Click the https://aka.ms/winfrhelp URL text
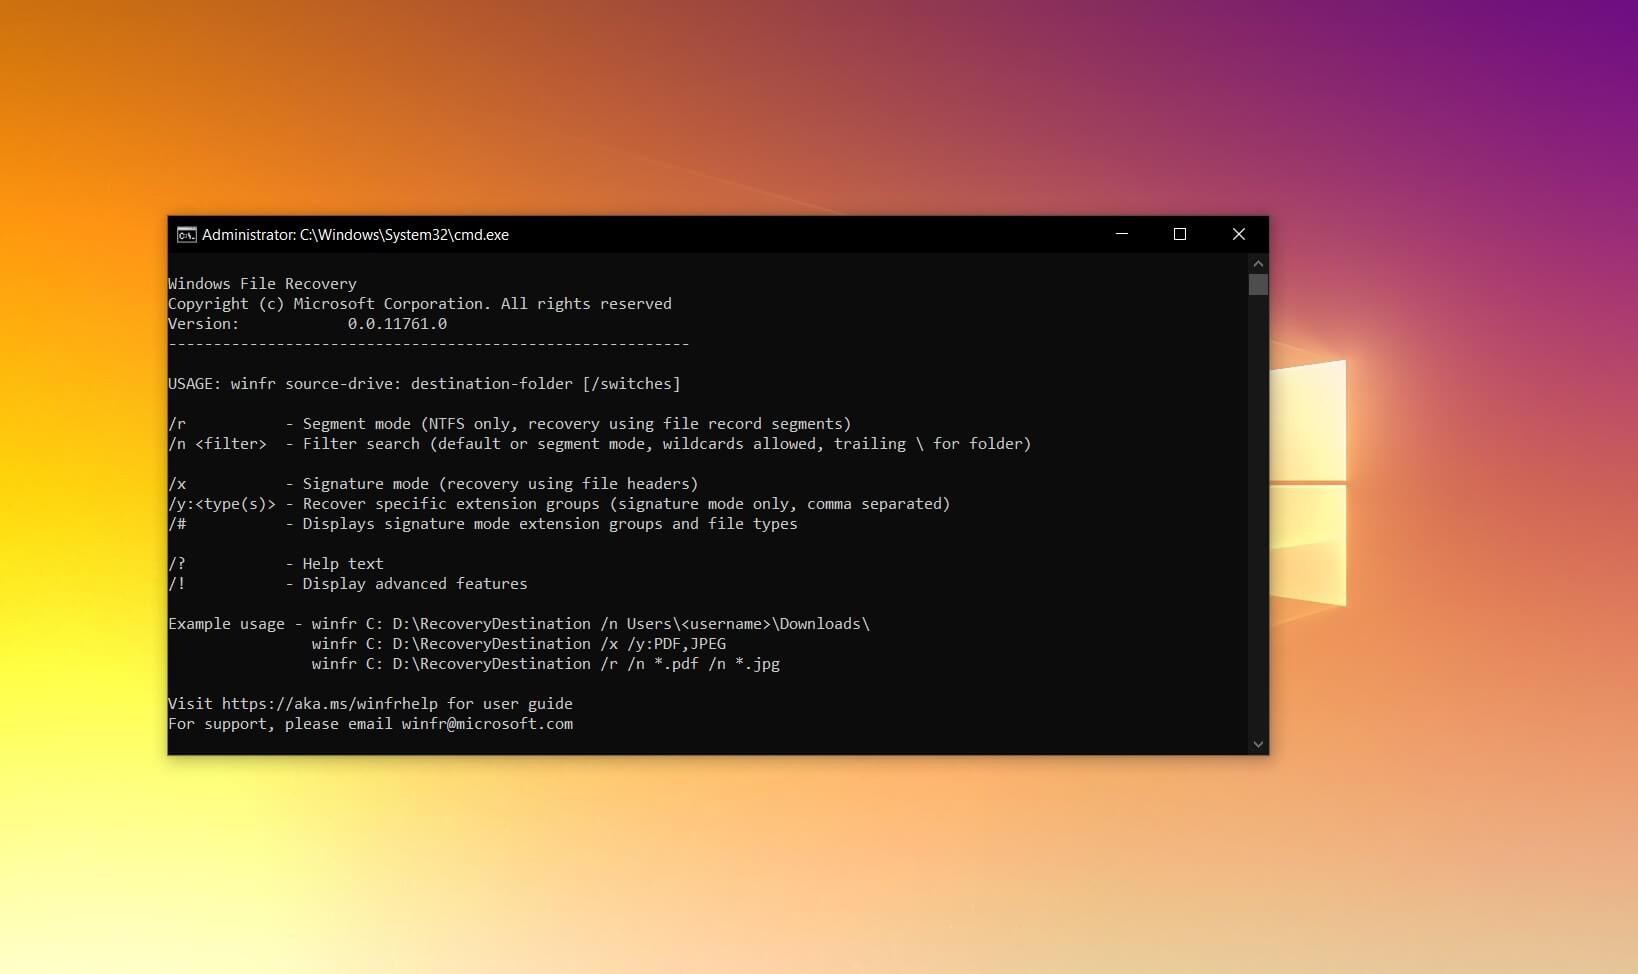1638x974 pixels. pos(330,704)
